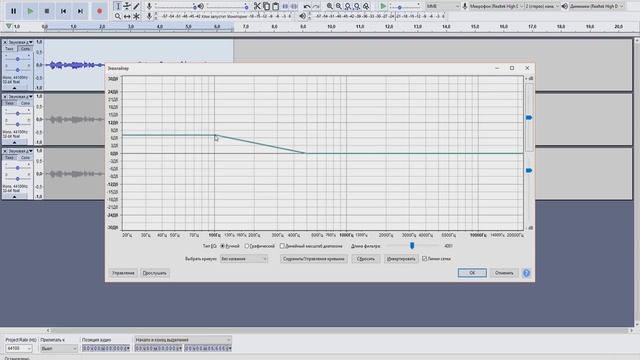640x360 pixels.
Task: Start playback with the green Play button
Action: tap(30, 11)
